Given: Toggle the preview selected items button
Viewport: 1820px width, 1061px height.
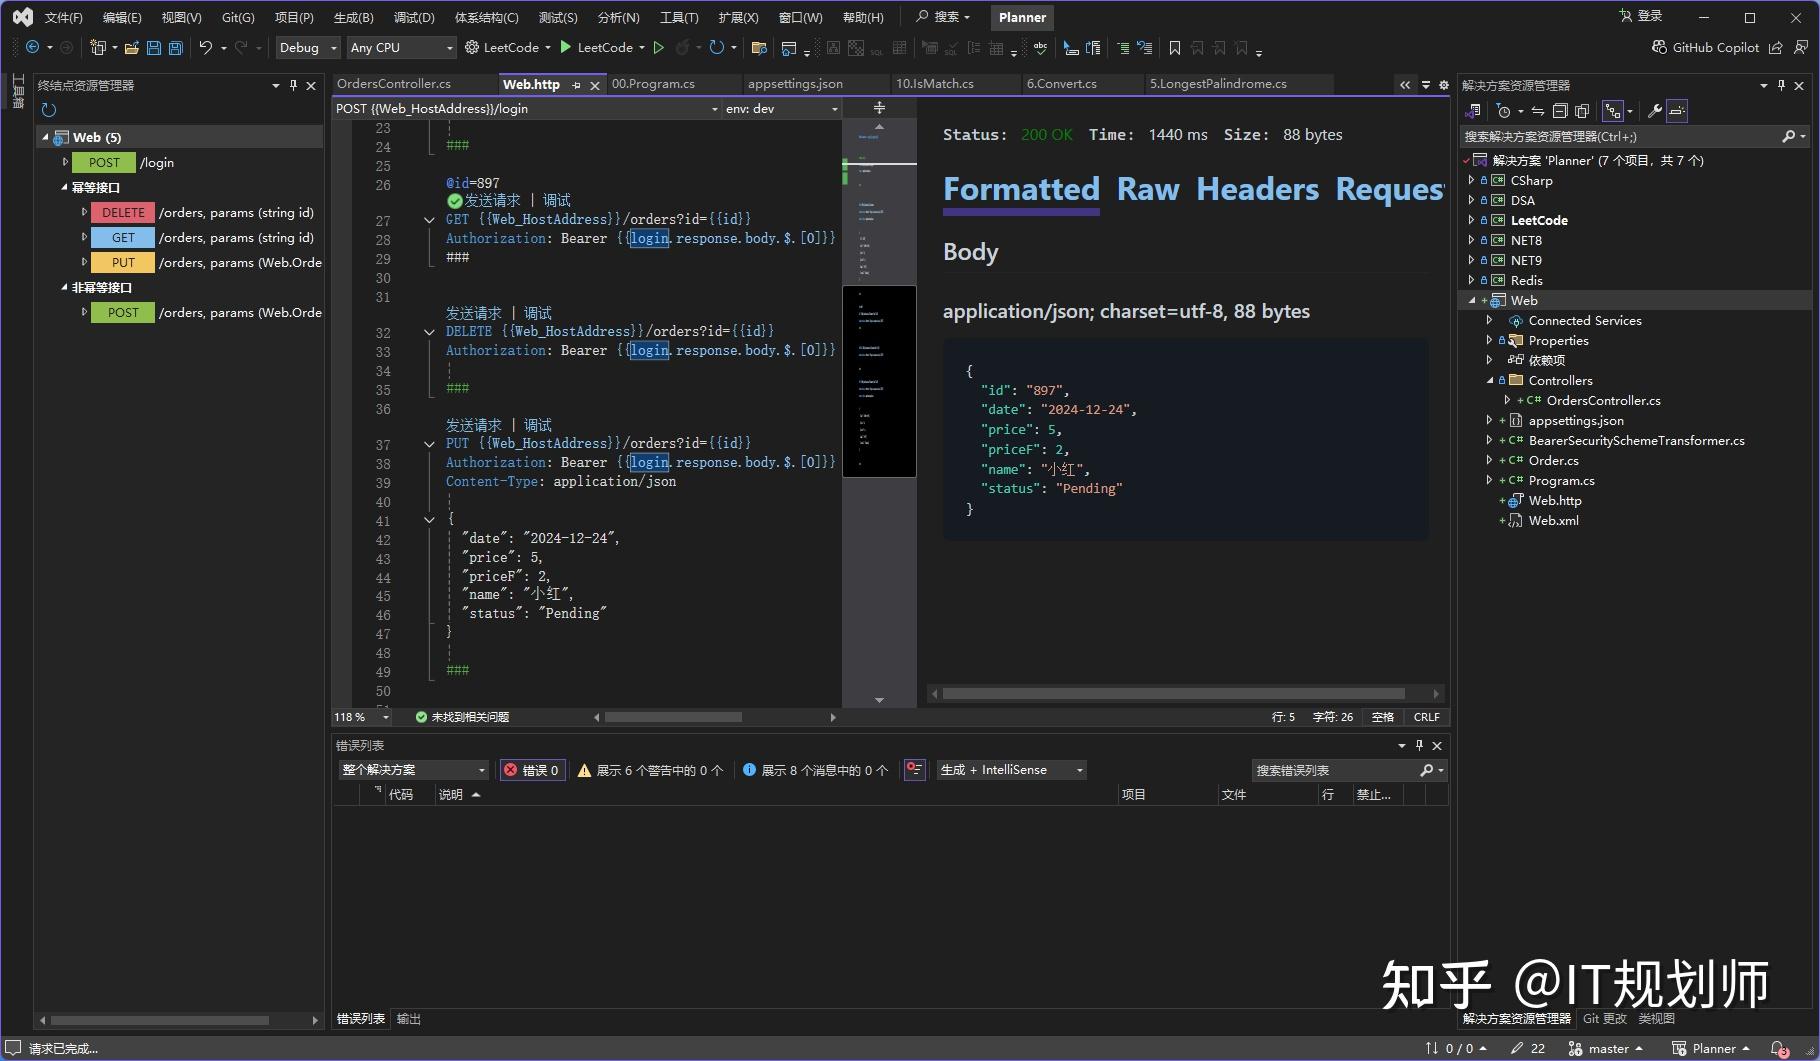Looking at the screenshot, I should pyautogui.click(x=1677, y=111).
